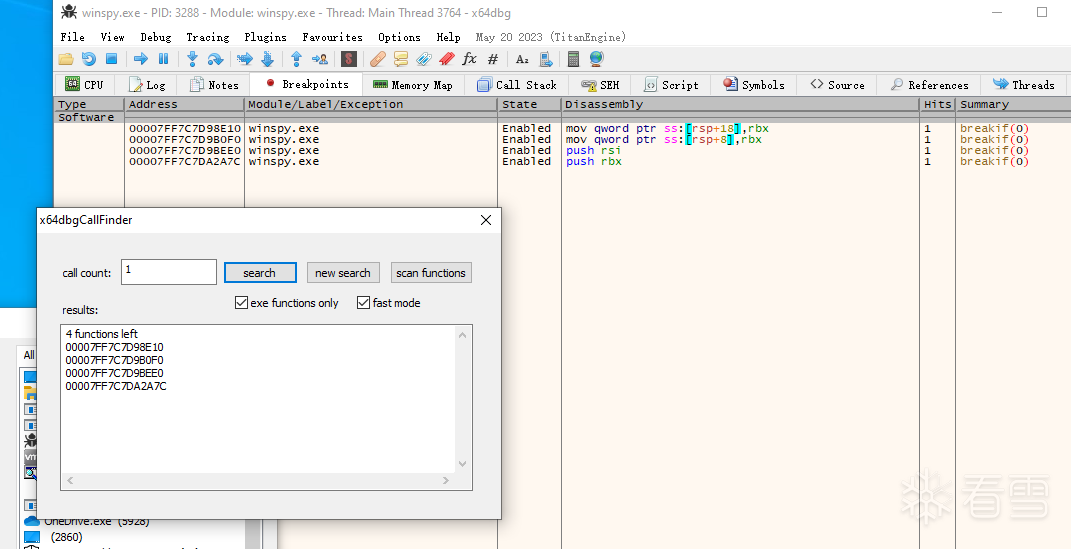Click the Restart debugging icon
1071x549 pixels.
pos(89,59)
